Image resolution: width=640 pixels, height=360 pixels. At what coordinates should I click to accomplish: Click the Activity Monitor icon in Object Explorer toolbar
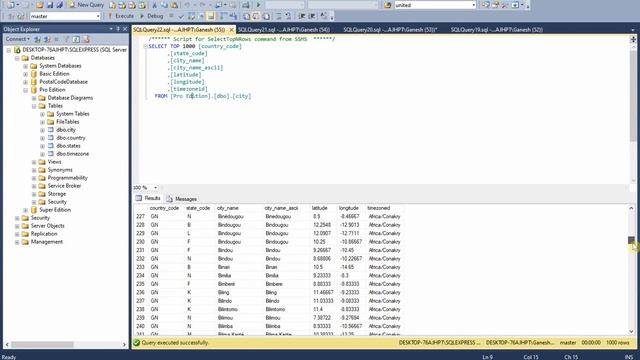point(86,39)
